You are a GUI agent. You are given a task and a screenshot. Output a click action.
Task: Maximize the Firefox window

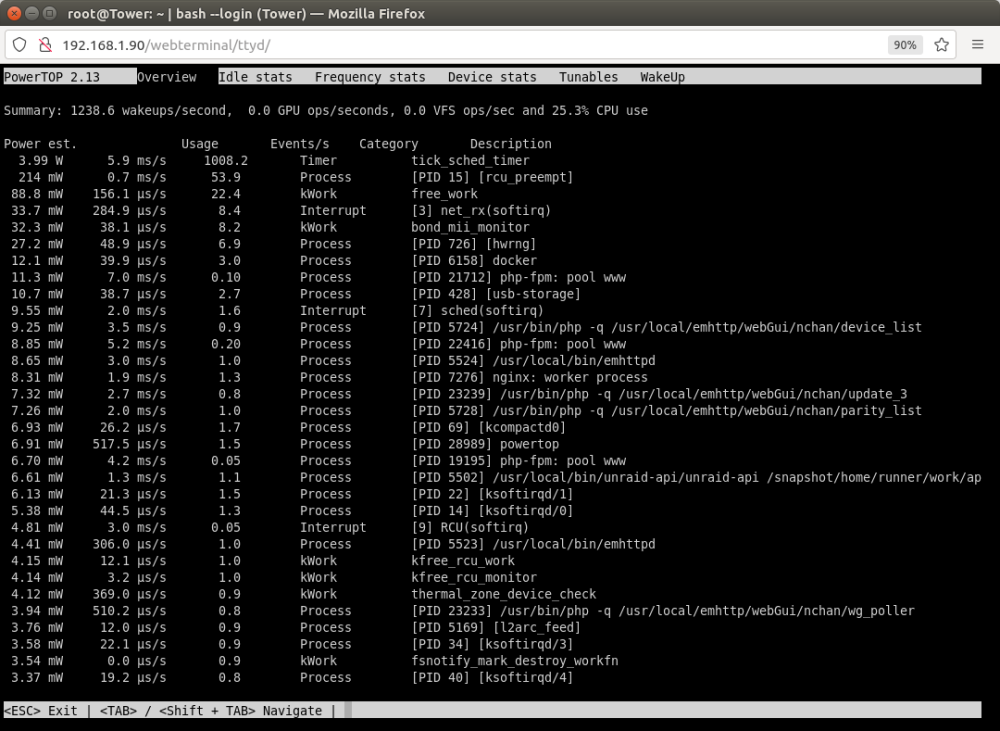tap(49, 13)
